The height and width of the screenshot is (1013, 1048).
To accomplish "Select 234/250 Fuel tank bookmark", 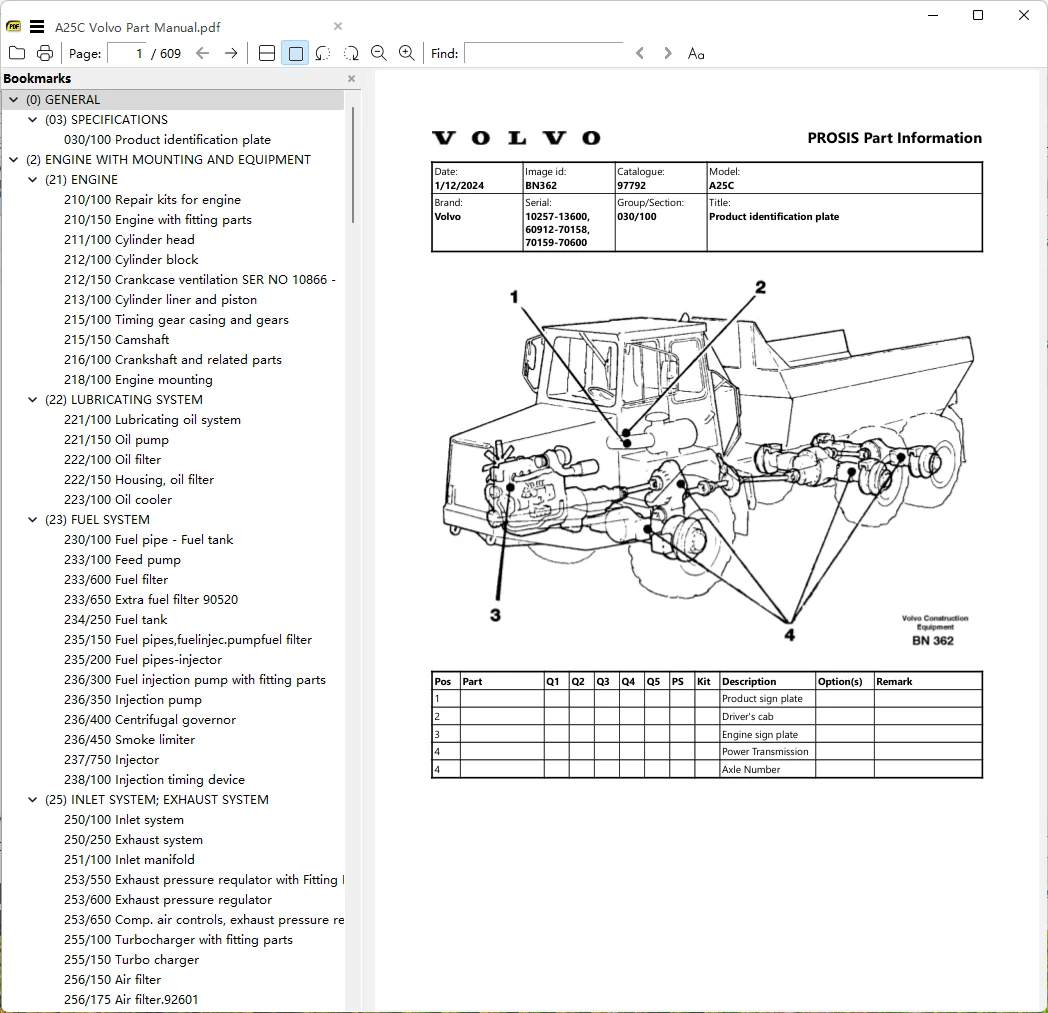I will point(116,619).
